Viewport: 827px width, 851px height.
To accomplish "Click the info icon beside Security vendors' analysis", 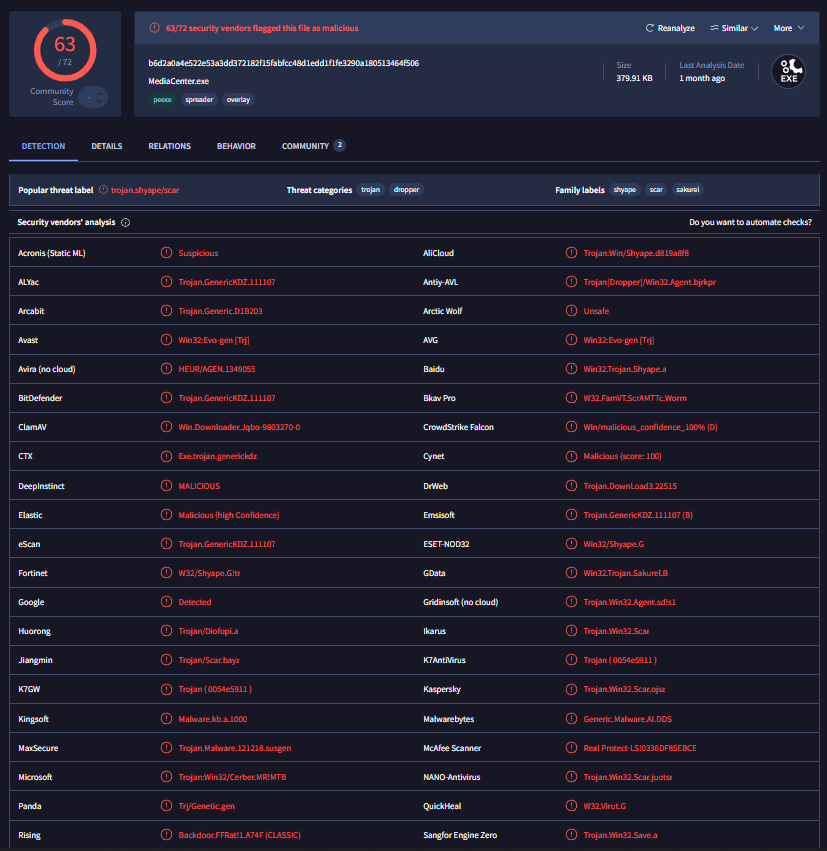I will point(125,223).
